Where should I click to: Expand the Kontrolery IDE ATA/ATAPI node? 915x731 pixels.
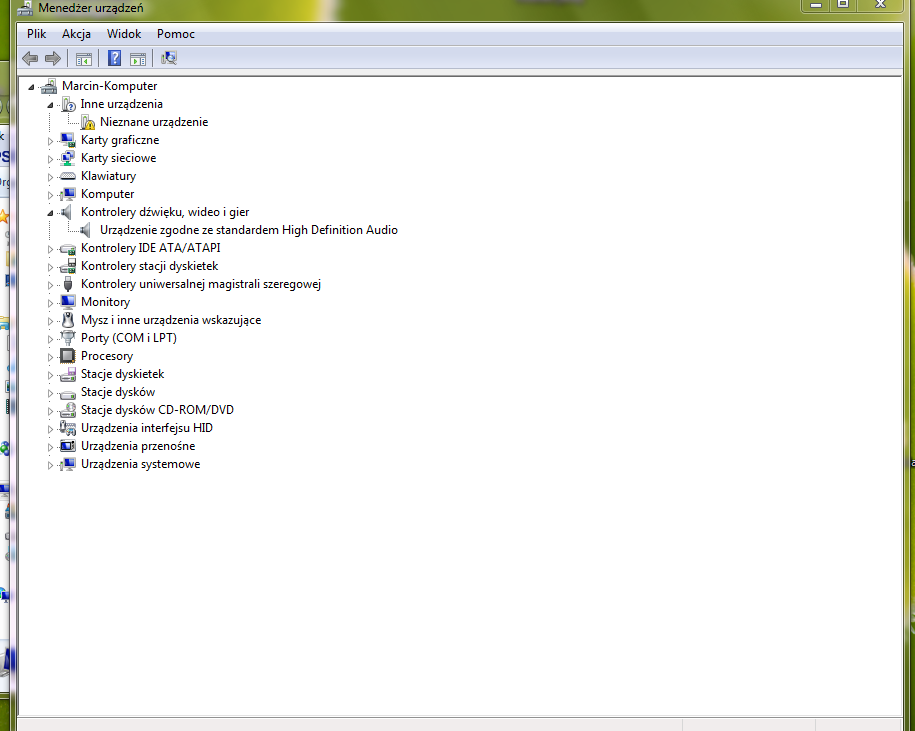pyautogui.click(x=50, y=249)
